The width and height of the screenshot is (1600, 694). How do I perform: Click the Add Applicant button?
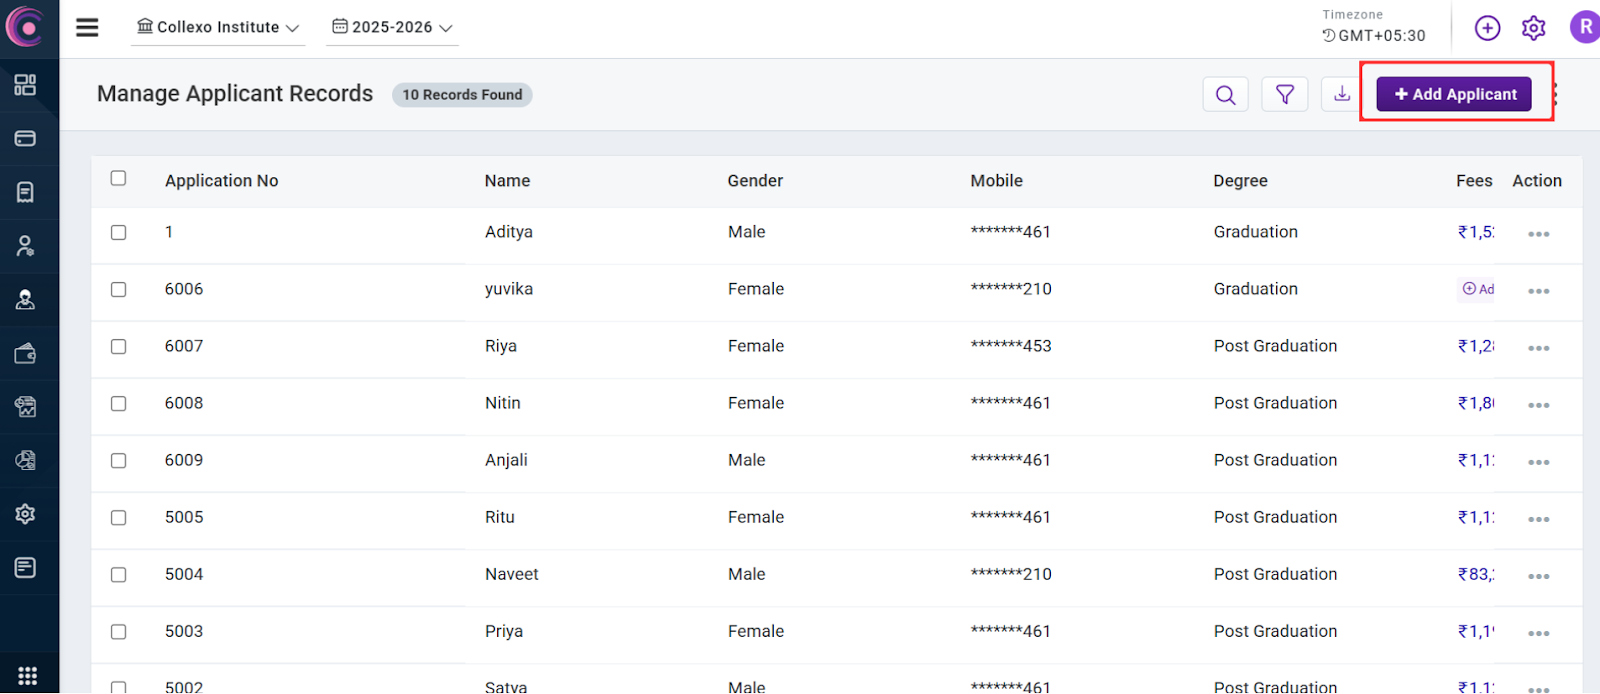1454,94
